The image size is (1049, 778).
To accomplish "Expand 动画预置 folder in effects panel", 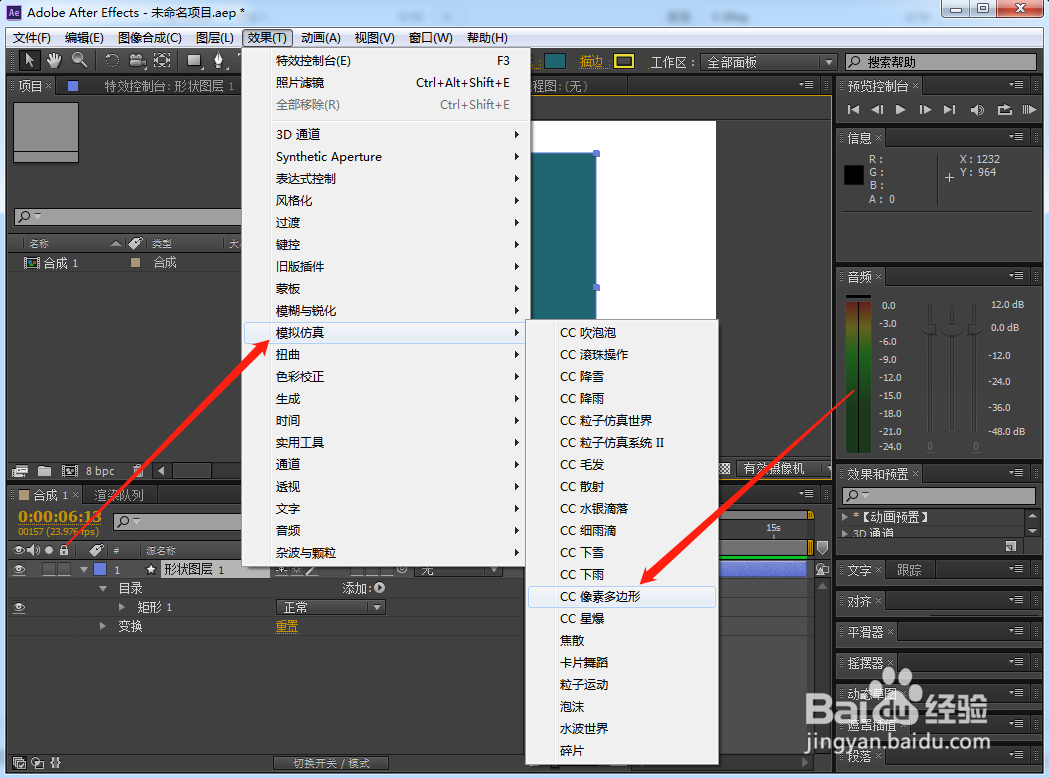I will 845,516.
